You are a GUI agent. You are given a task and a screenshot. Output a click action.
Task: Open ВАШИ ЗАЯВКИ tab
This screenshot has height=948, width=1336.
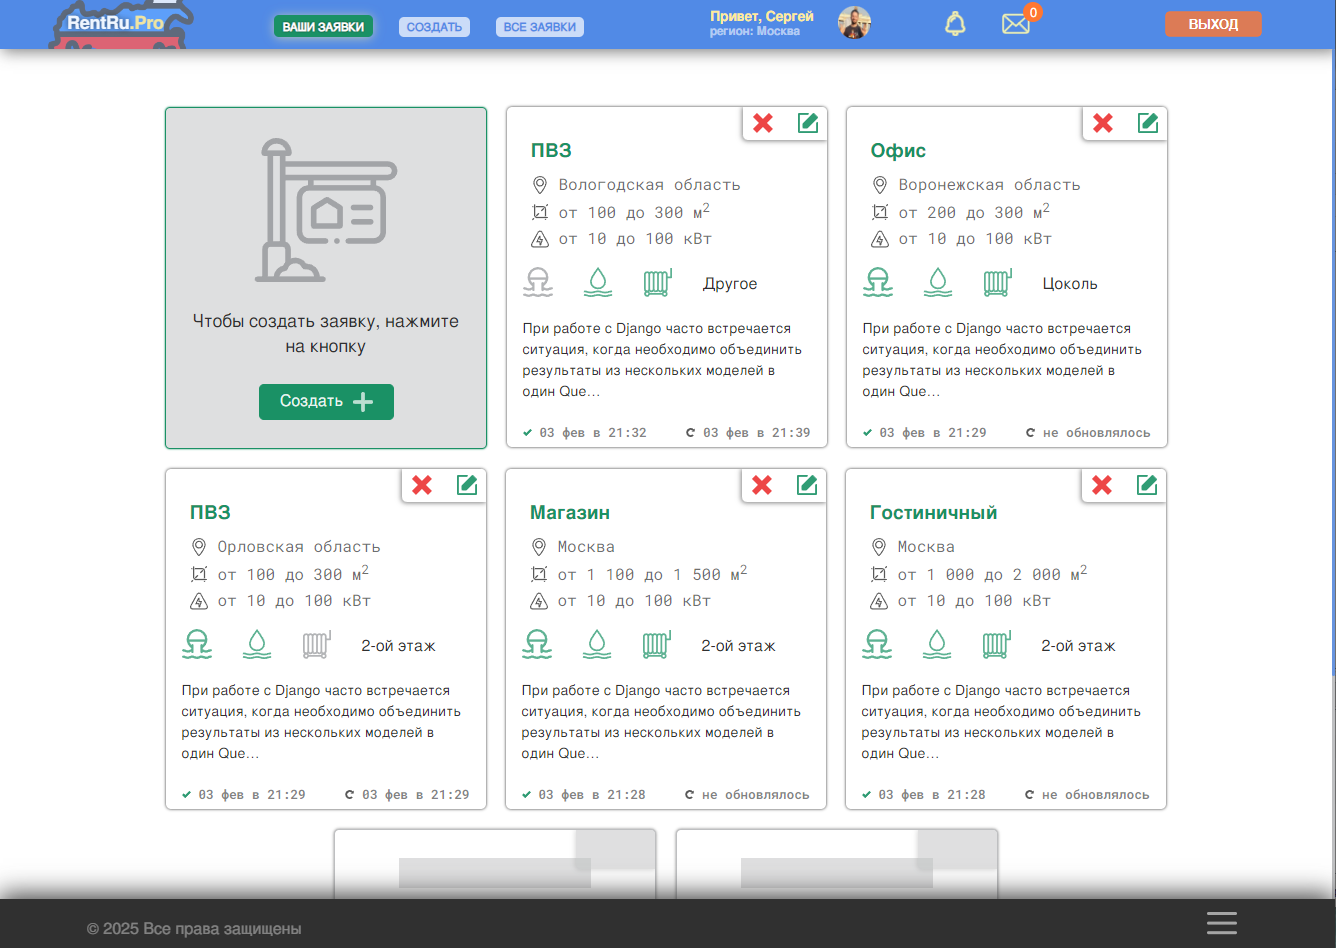[323, 27]
